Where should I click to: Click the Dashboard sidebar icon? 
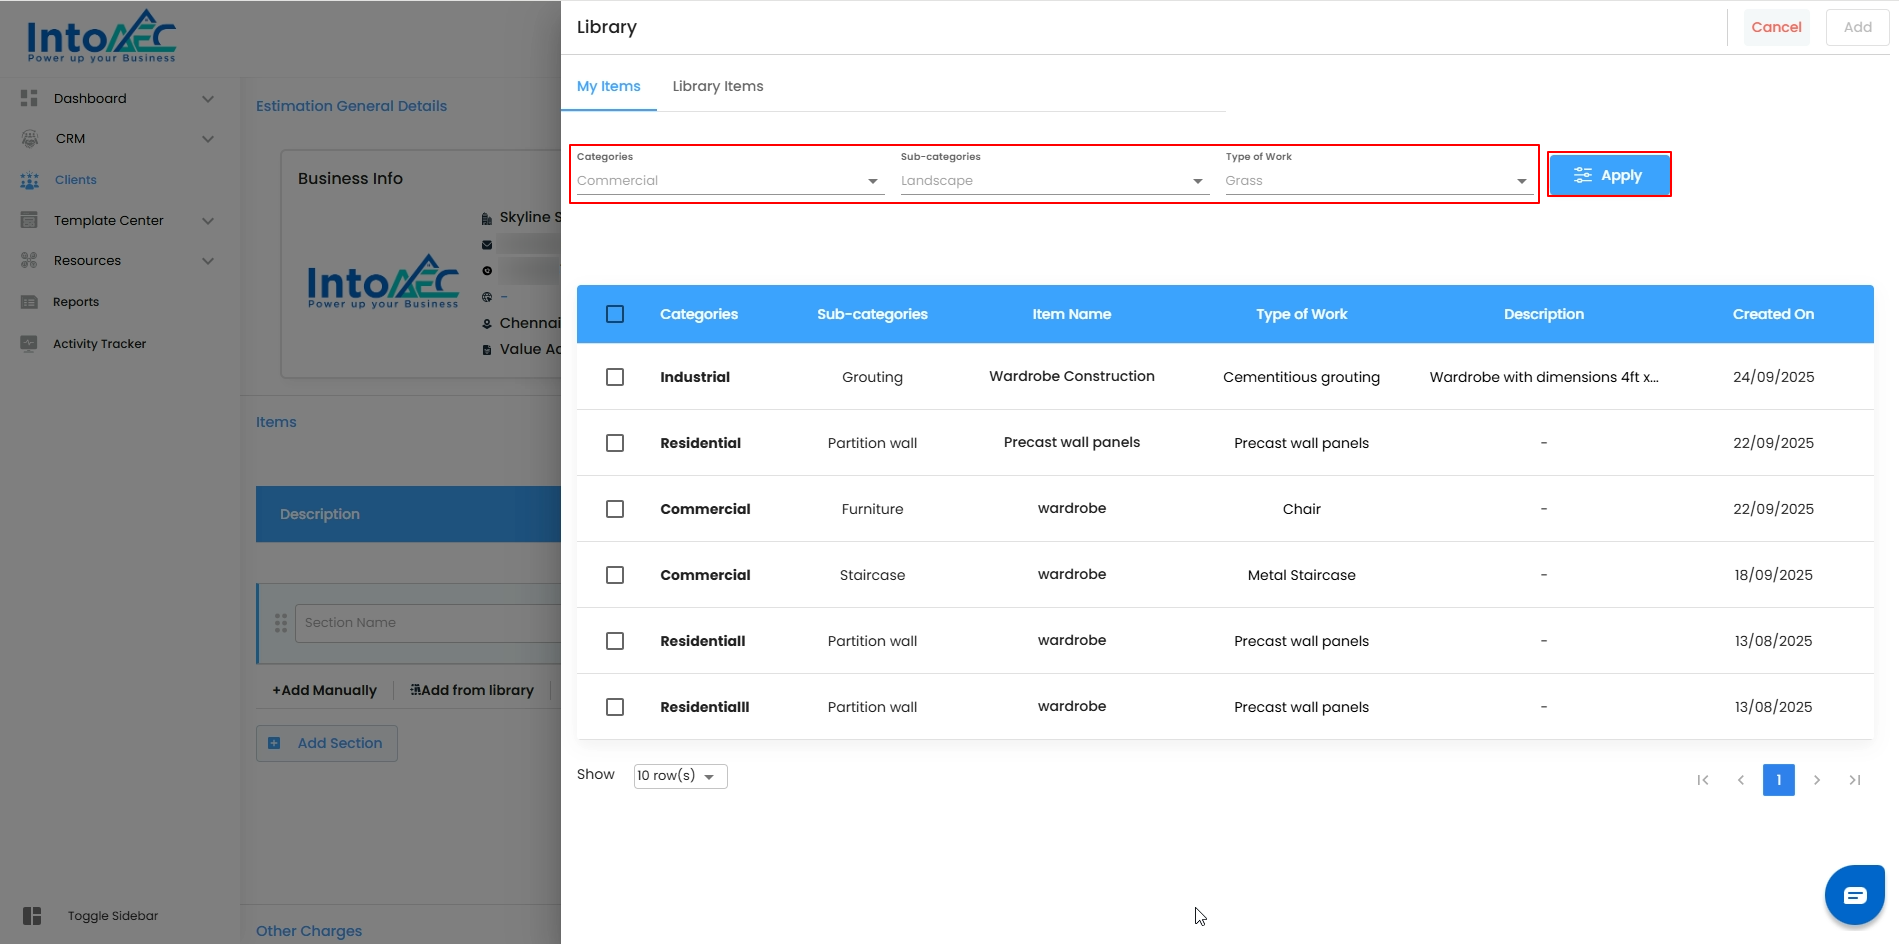pos(29,98)
